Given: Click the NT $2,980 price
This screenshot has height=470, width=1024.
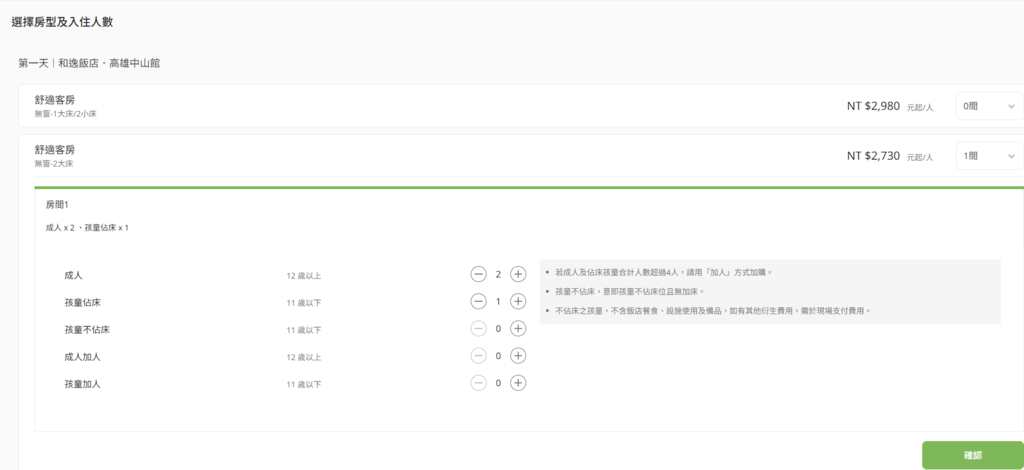Looking at the screenshot, I should click(x=873, y=106).
